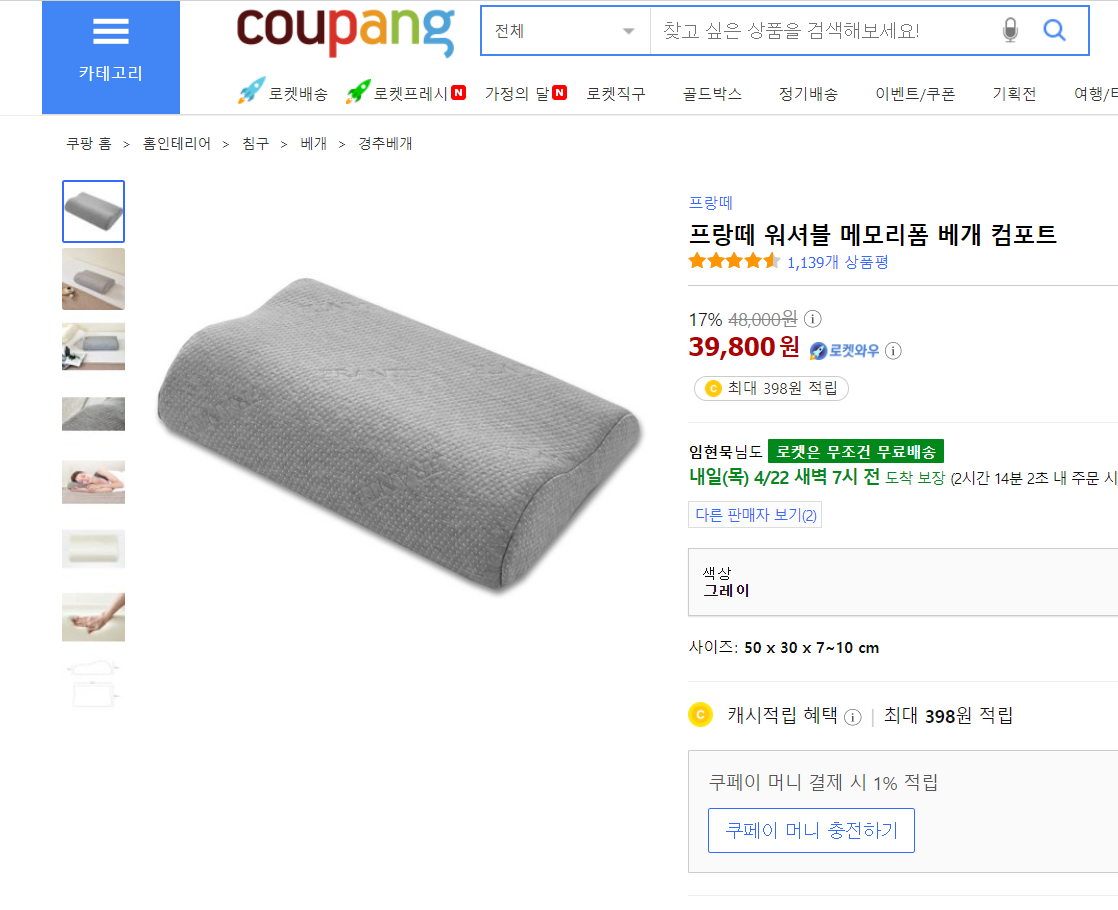Click the magnifier search icon
The height and width of the screenshot is (910, 1118).
click(1054, 30)
